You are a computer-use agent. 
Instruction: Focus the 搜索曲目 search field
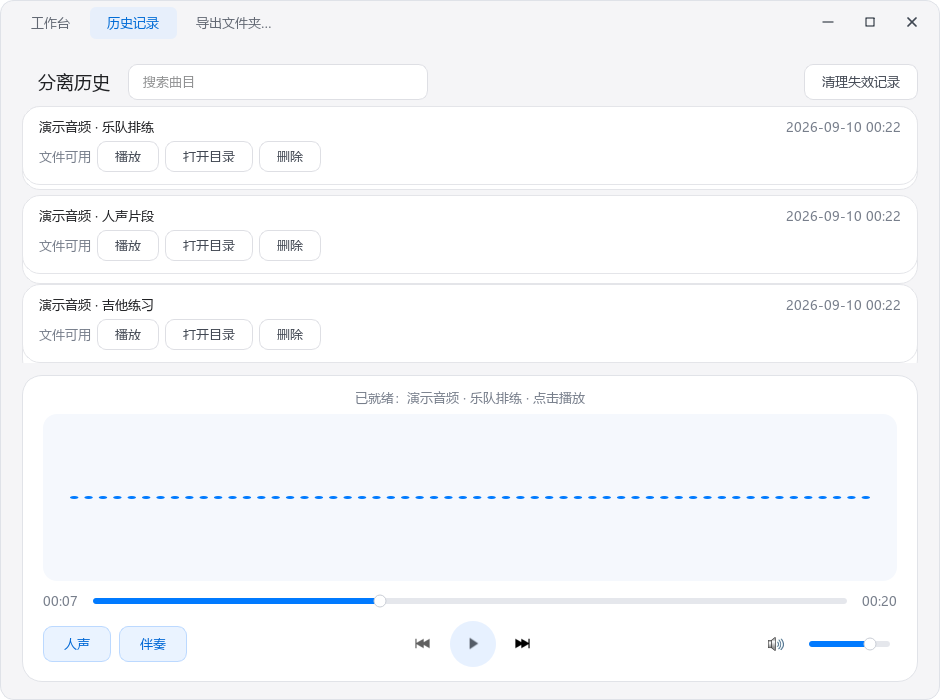278,82
